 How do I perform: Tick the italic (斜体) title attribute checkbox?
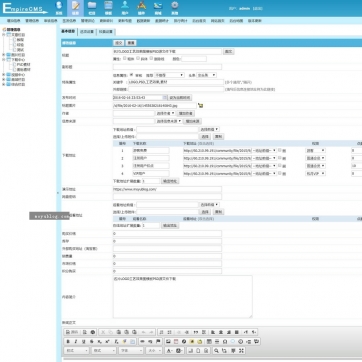pyautogui.click(x=138, y=58)
